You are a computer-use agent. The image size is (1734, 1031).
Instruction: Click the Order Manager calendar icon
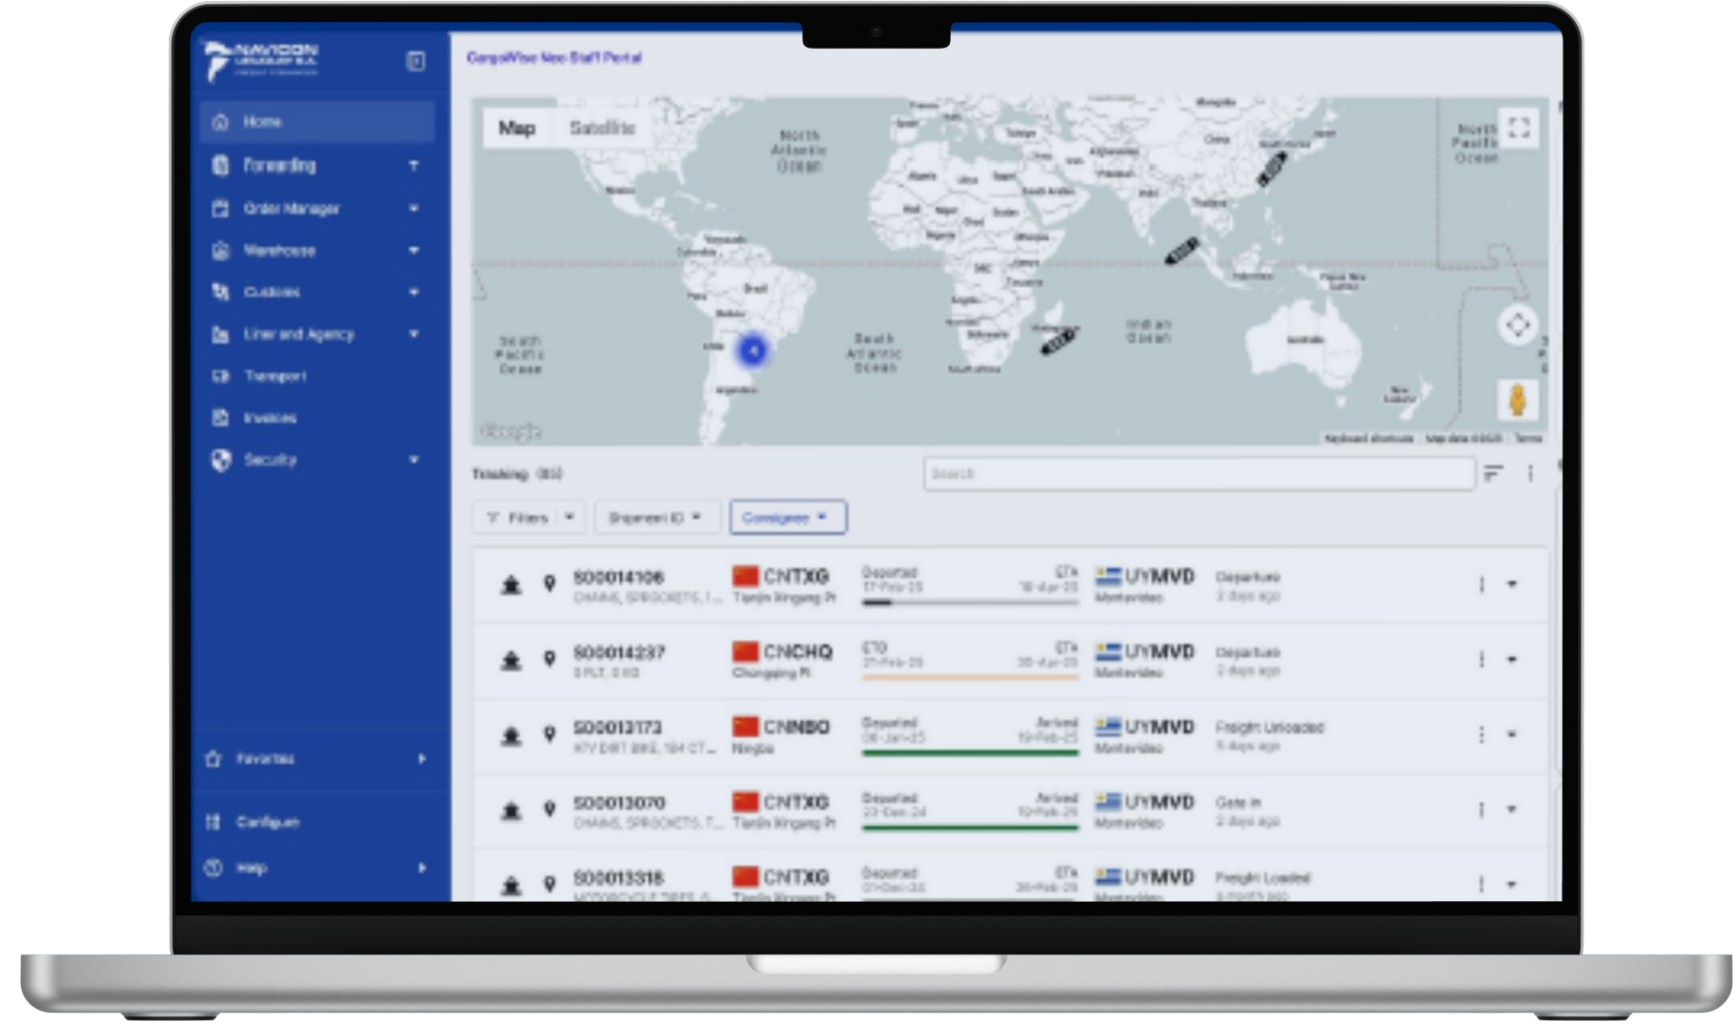(x=221, y=208)
